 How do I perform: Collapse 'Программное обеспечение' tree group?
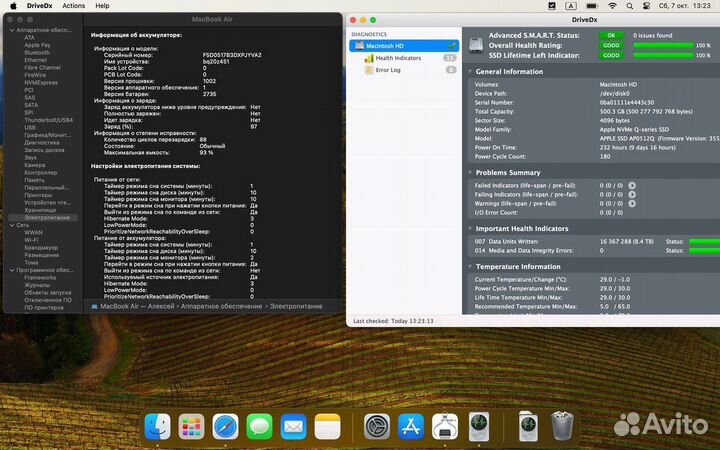[x=12, y=270]
